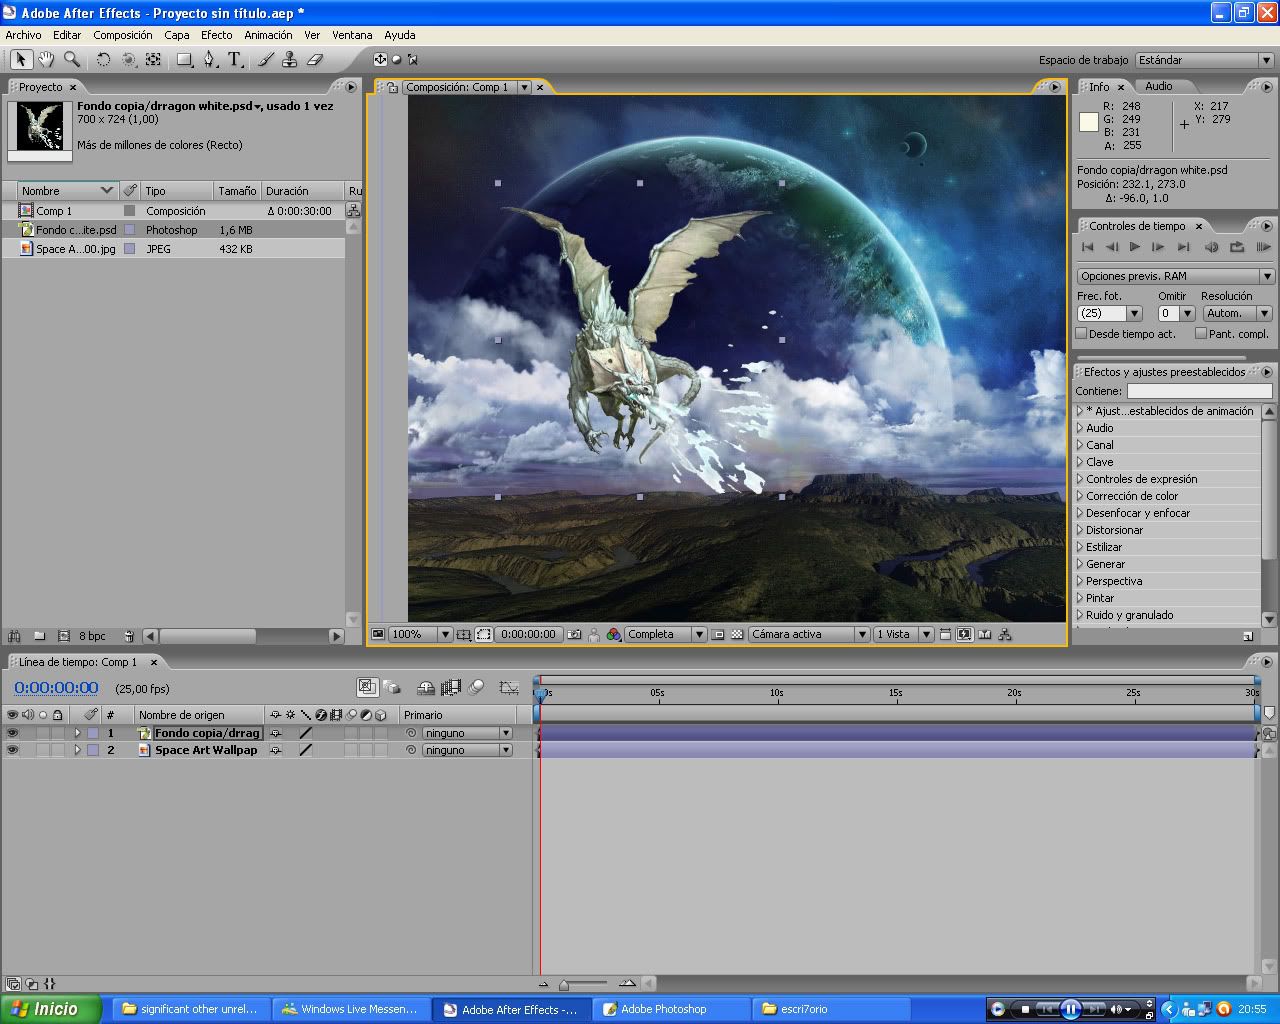Open the Archivo menu
Image resolution: width=1280 pixels, height=1024 pixels.
pos(23,35)
